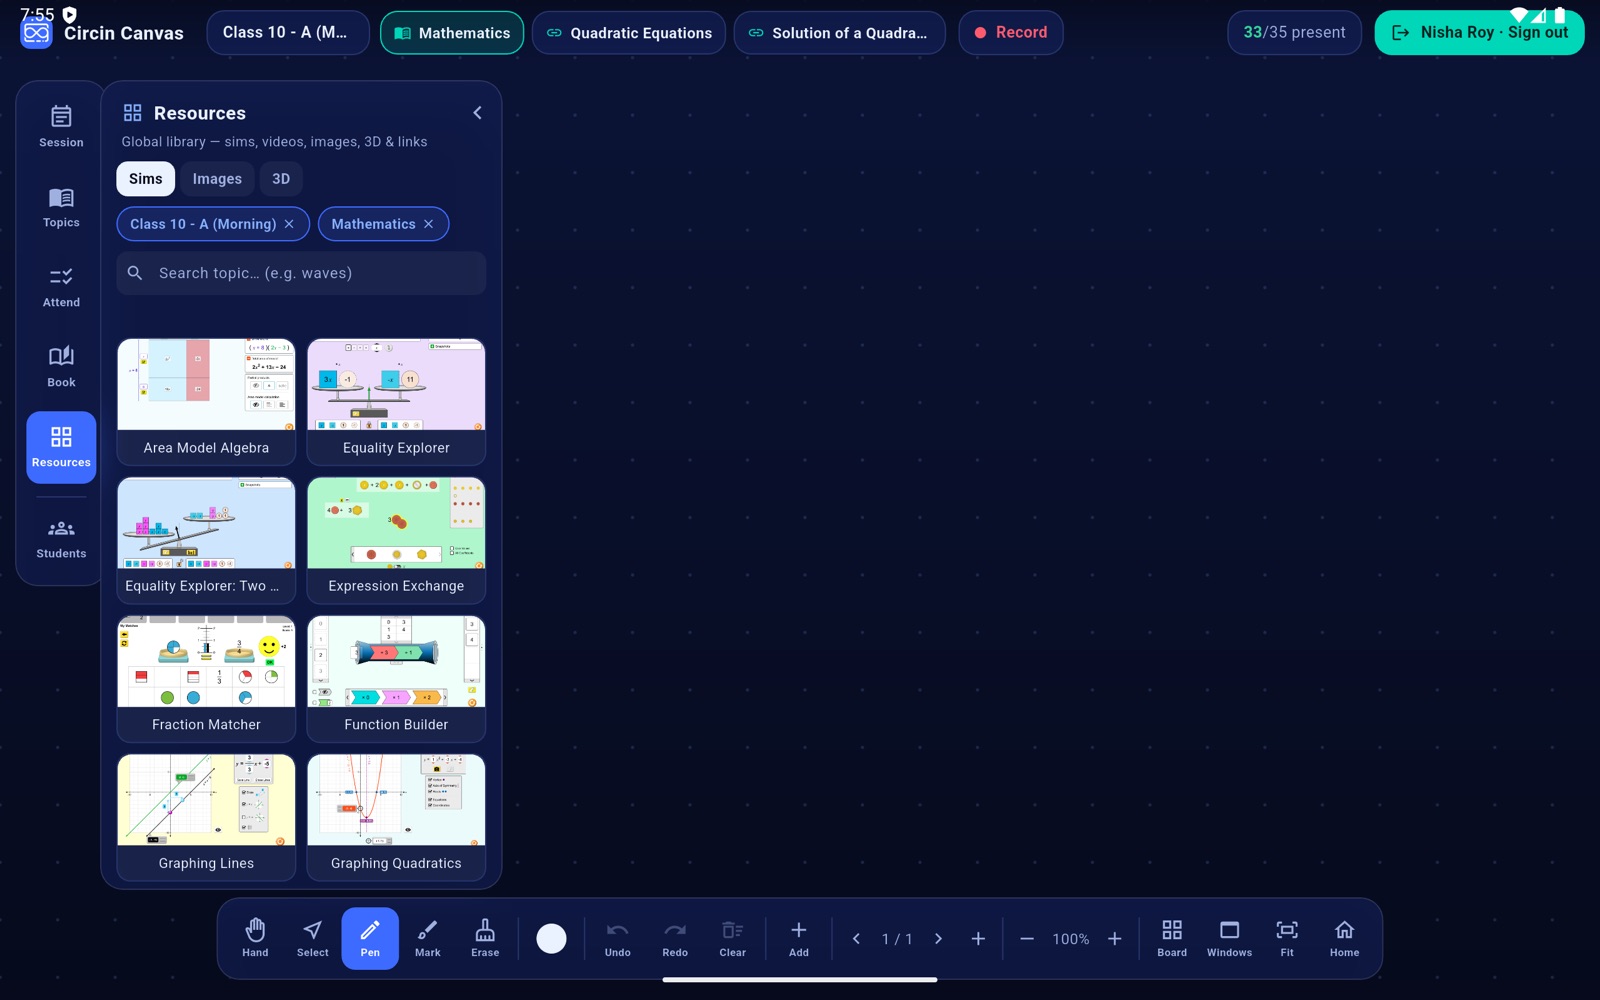The width and height of the screenshot is (1600, 1000).
Task: Switch to the Erase tool
Action: 485,938
